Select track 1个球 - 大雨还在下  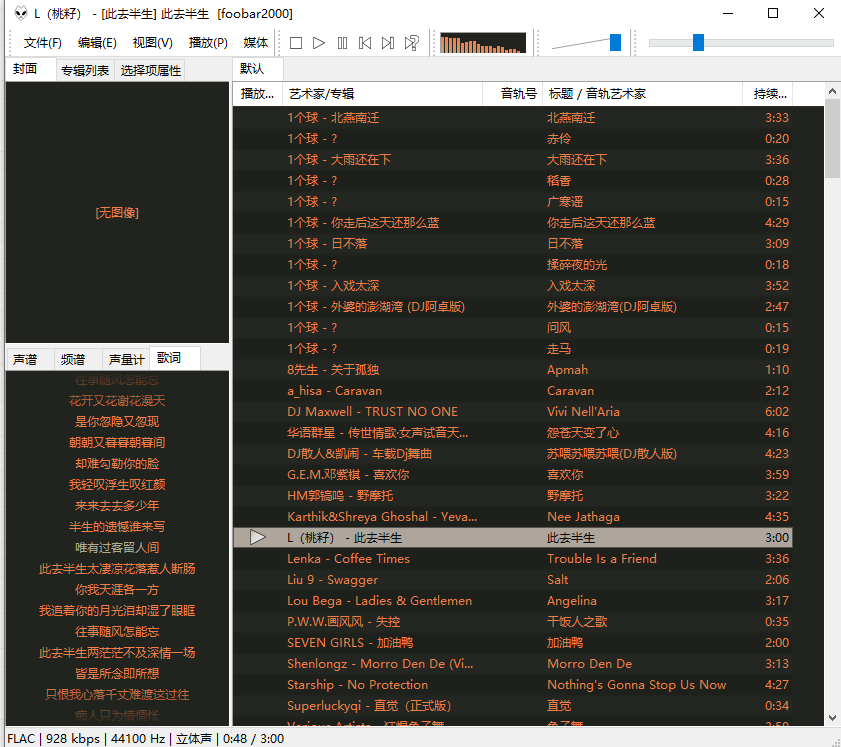click(513, 159)
